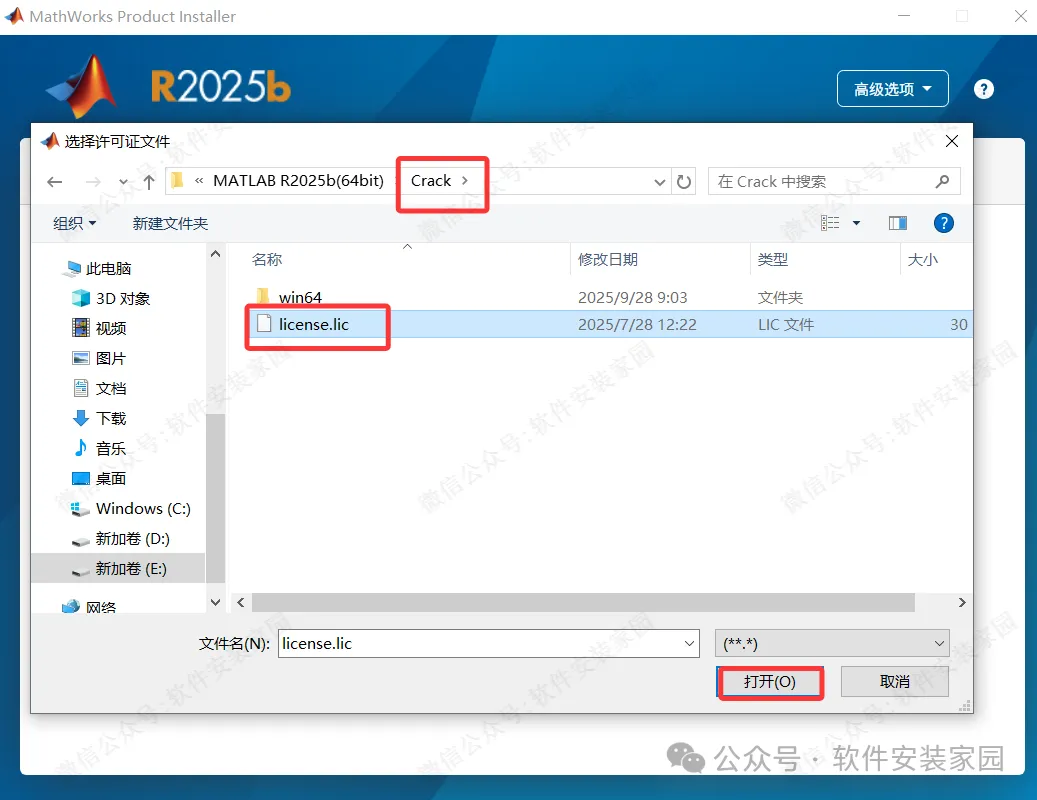Viewport: 1037px width, 800px height.
Task: Click the 取消 button
Action: pos(895,682)
